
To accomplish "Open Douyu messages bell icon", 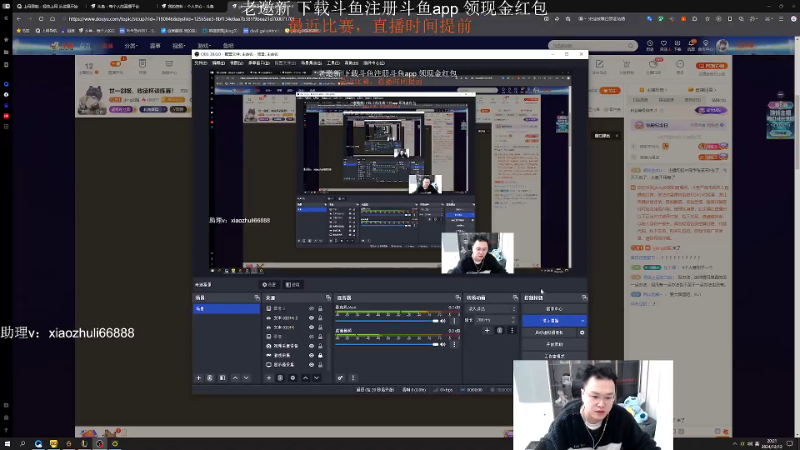I will pos(692,45).
